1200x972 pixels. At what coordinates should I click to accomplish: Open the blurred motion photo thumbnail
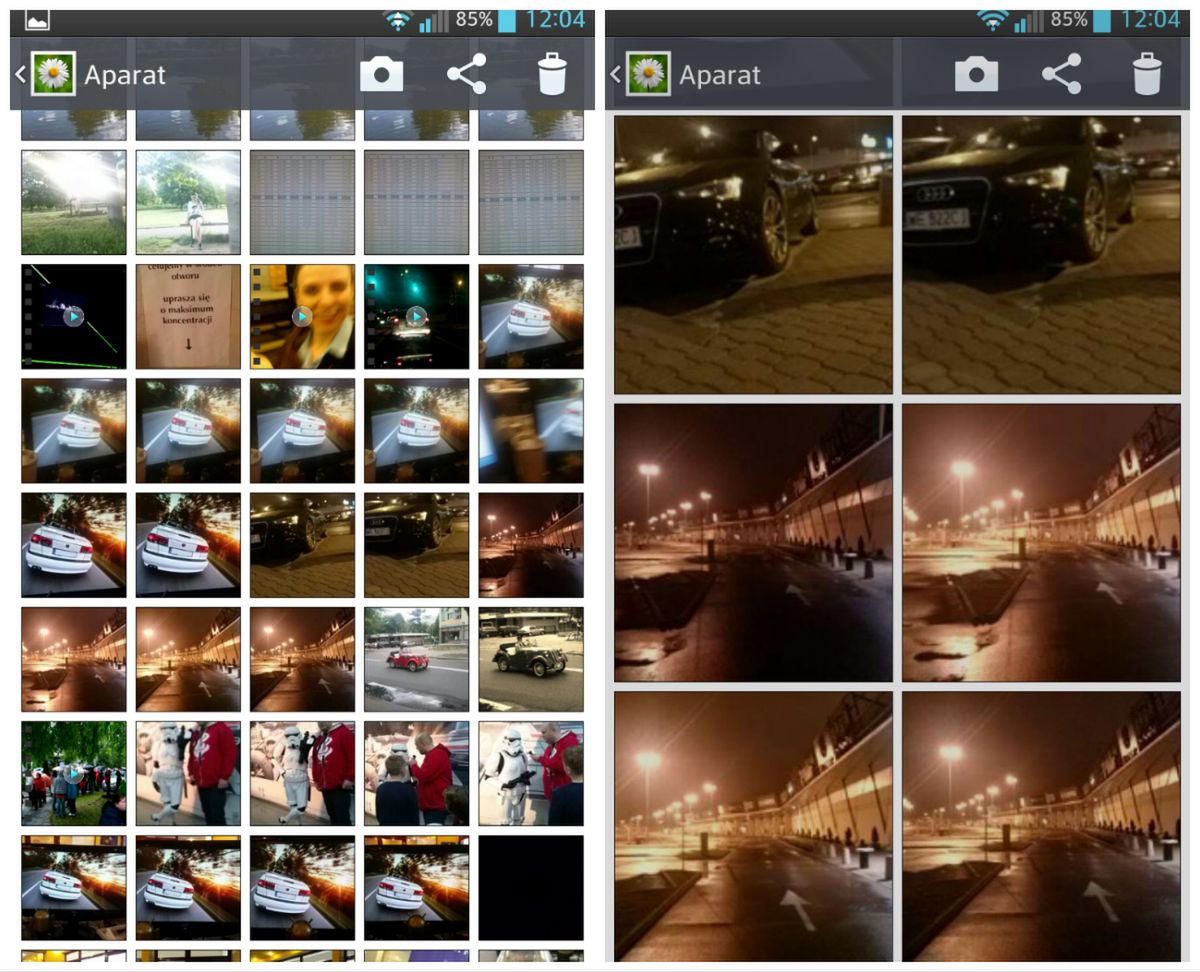pos(531,430)
